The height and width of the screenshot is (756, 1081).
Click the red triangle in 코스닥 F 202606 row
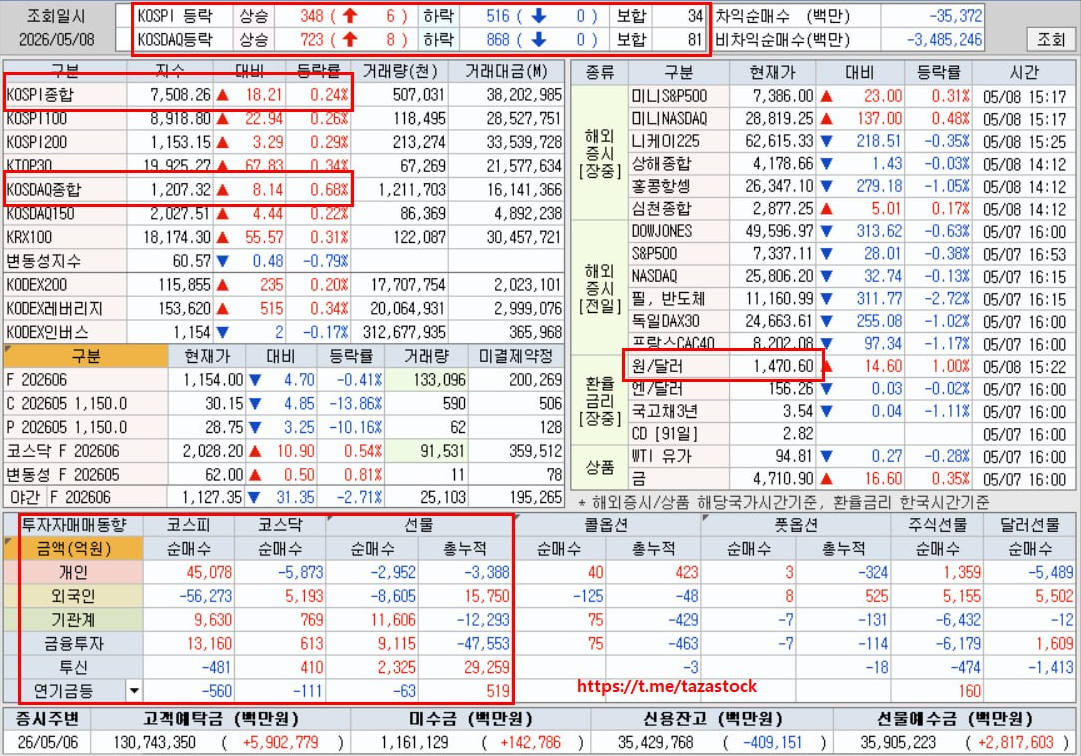(255, 452)
